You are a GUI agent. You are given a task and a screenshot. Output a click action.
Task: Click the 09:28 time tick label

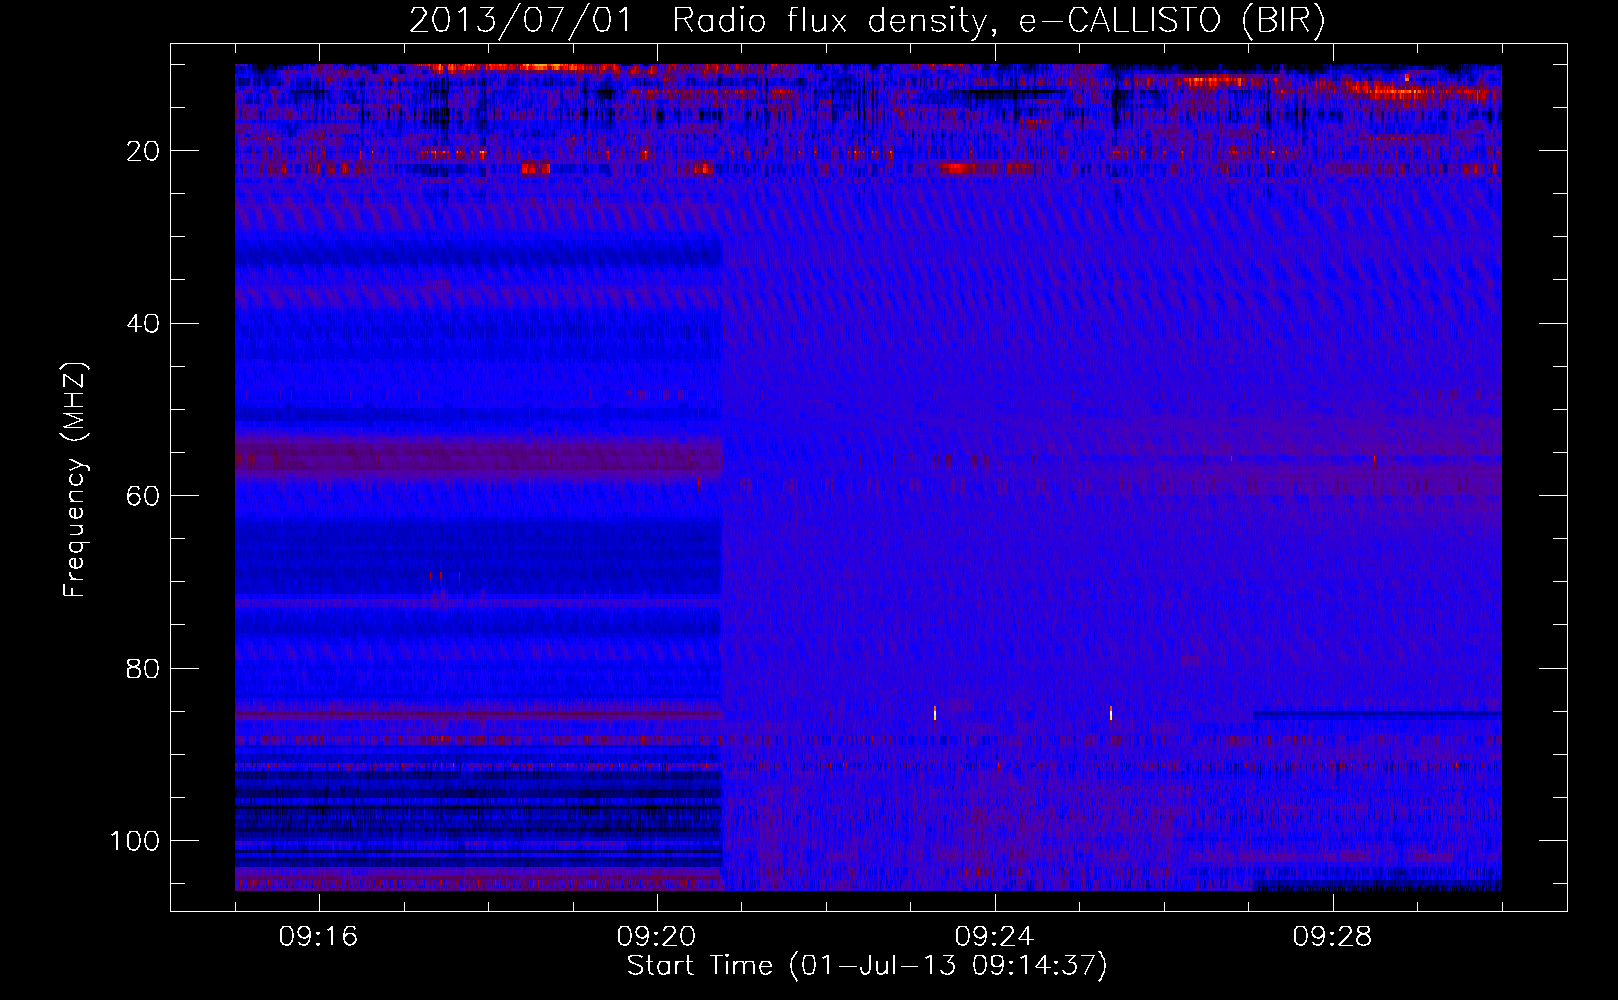coord(1332,936)
